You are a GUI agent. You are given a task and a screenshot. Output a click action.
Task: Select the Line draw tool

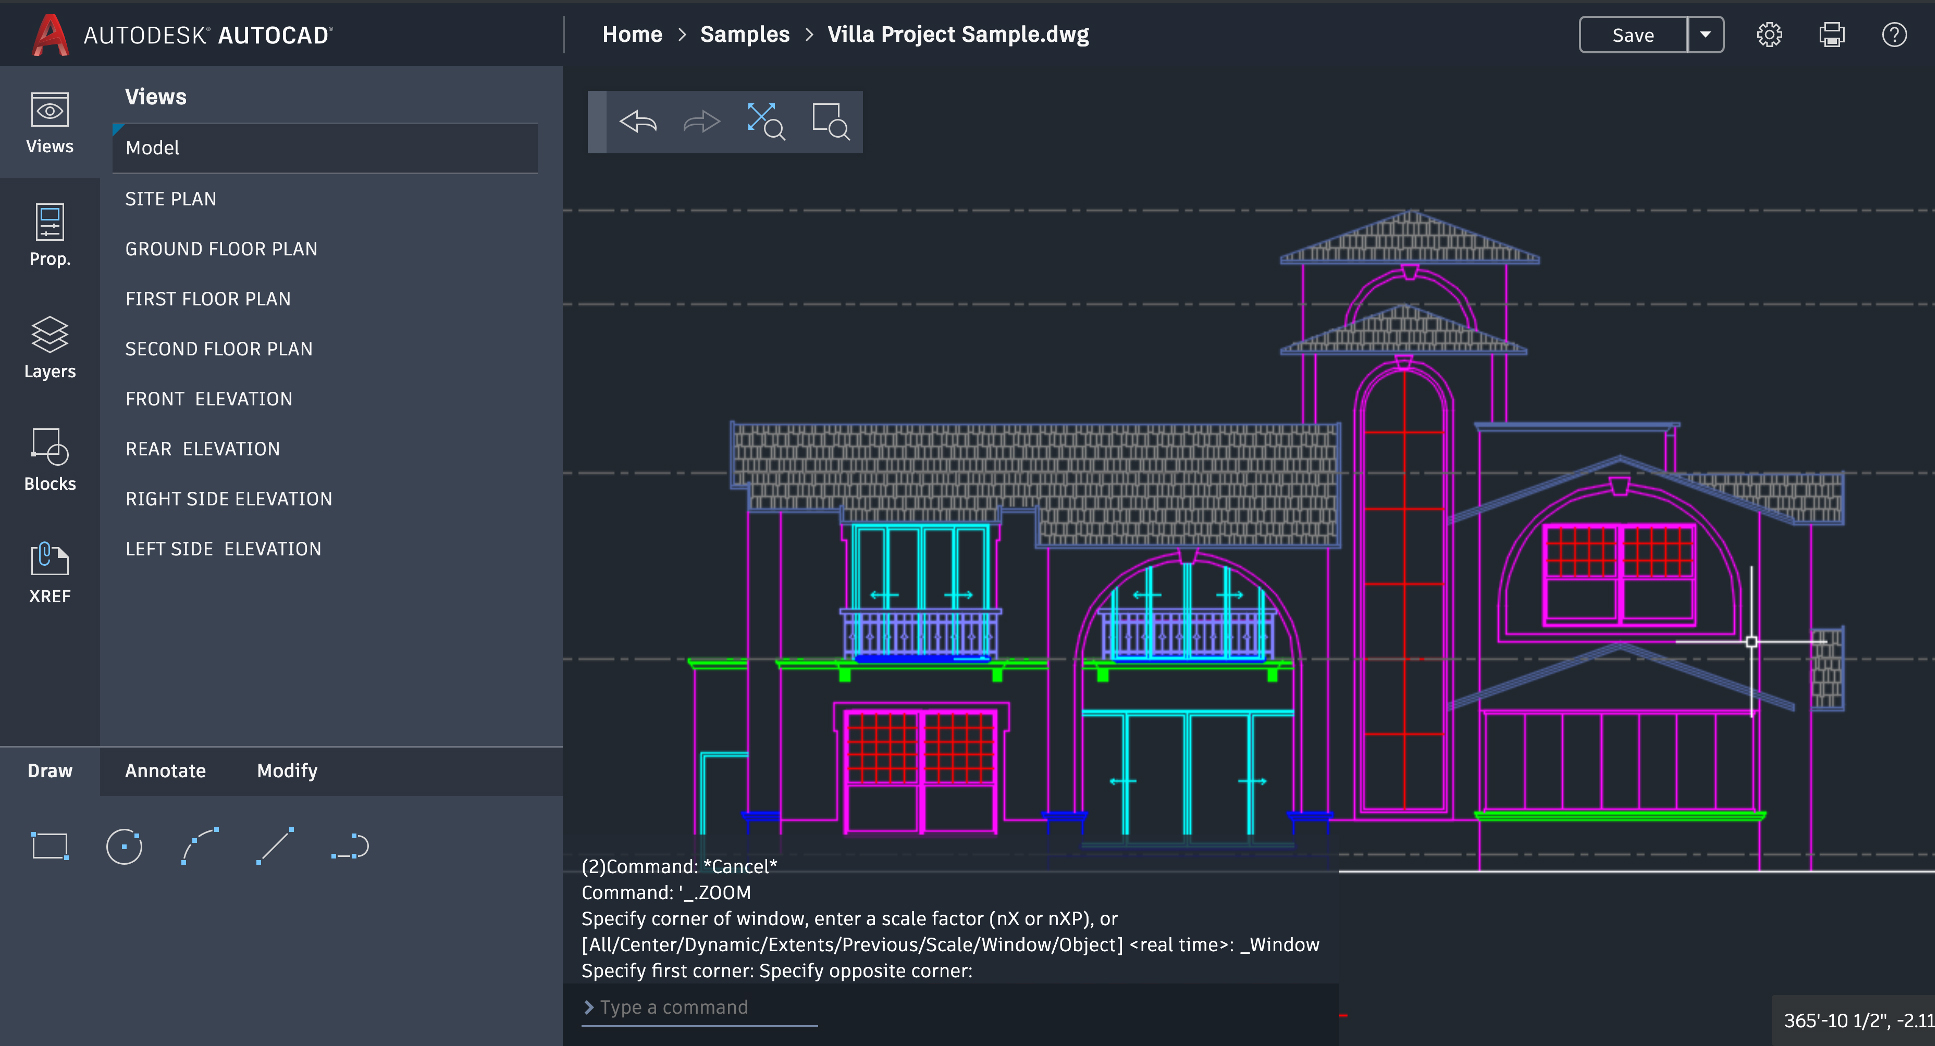coord(275,846)
